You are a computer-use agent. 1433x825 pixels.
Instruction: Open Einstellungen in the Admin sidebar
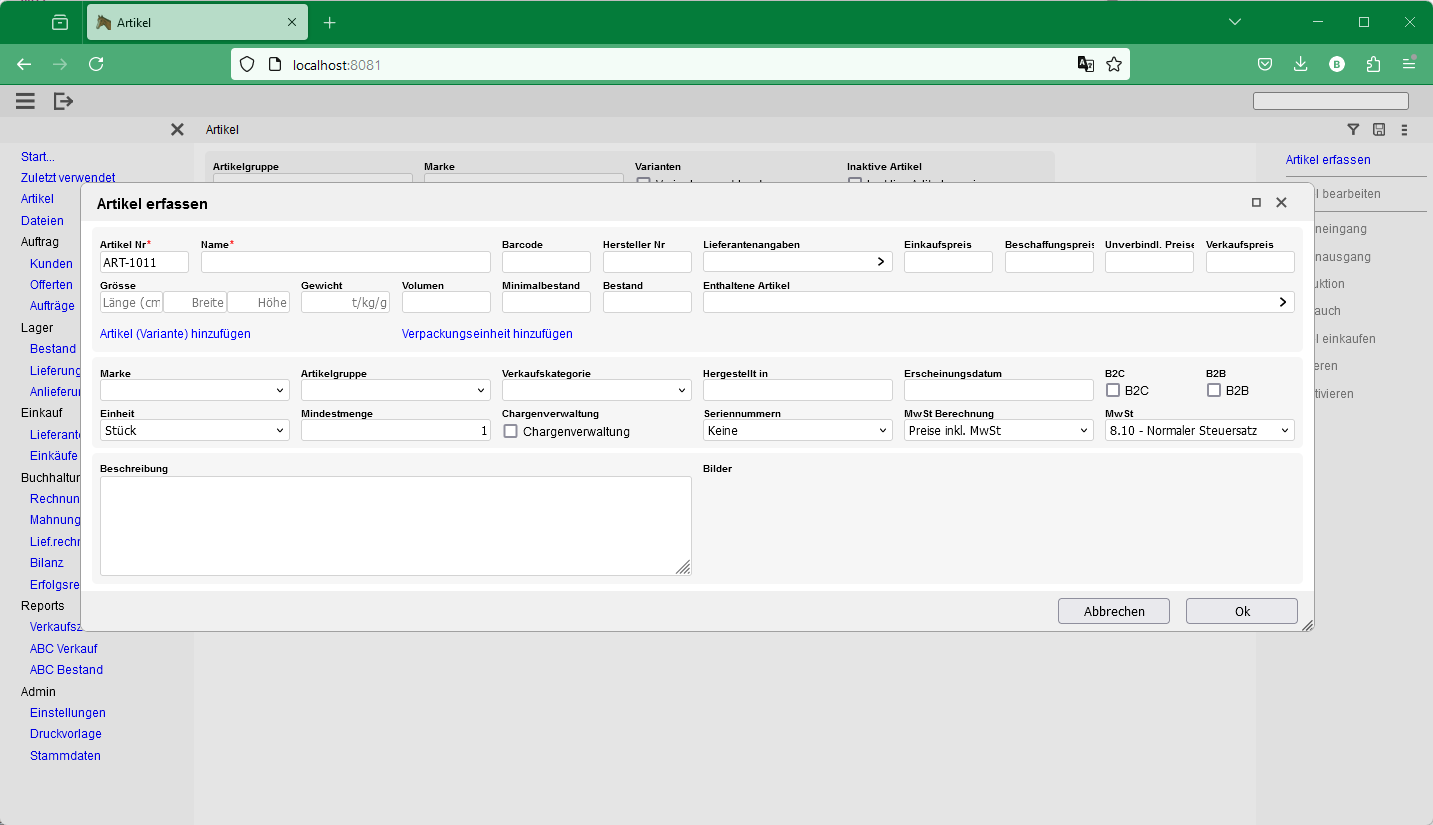67,713
